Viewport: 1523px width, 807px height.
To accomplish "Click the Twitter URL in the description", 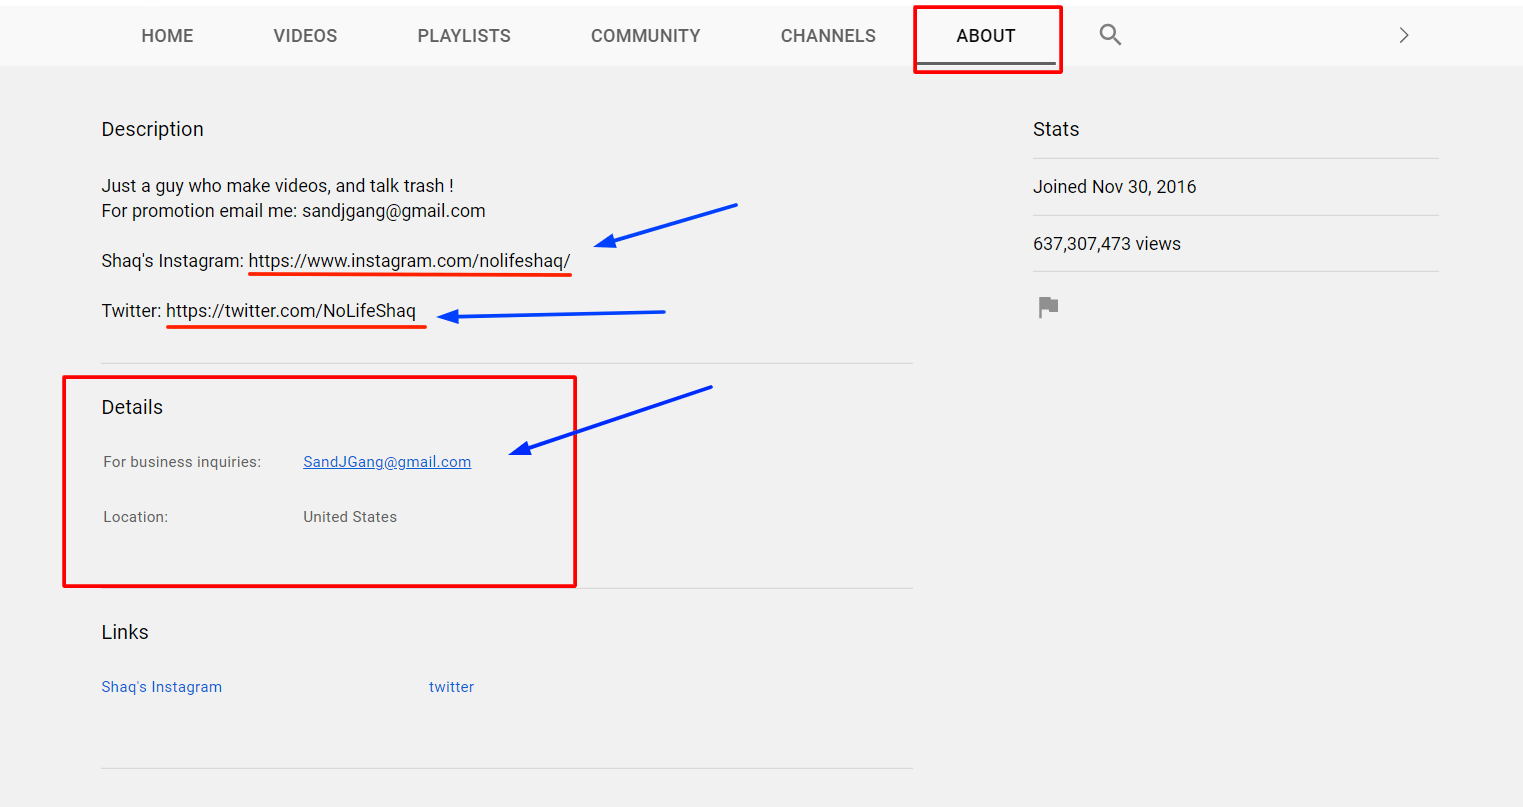I will coord(295,310).
